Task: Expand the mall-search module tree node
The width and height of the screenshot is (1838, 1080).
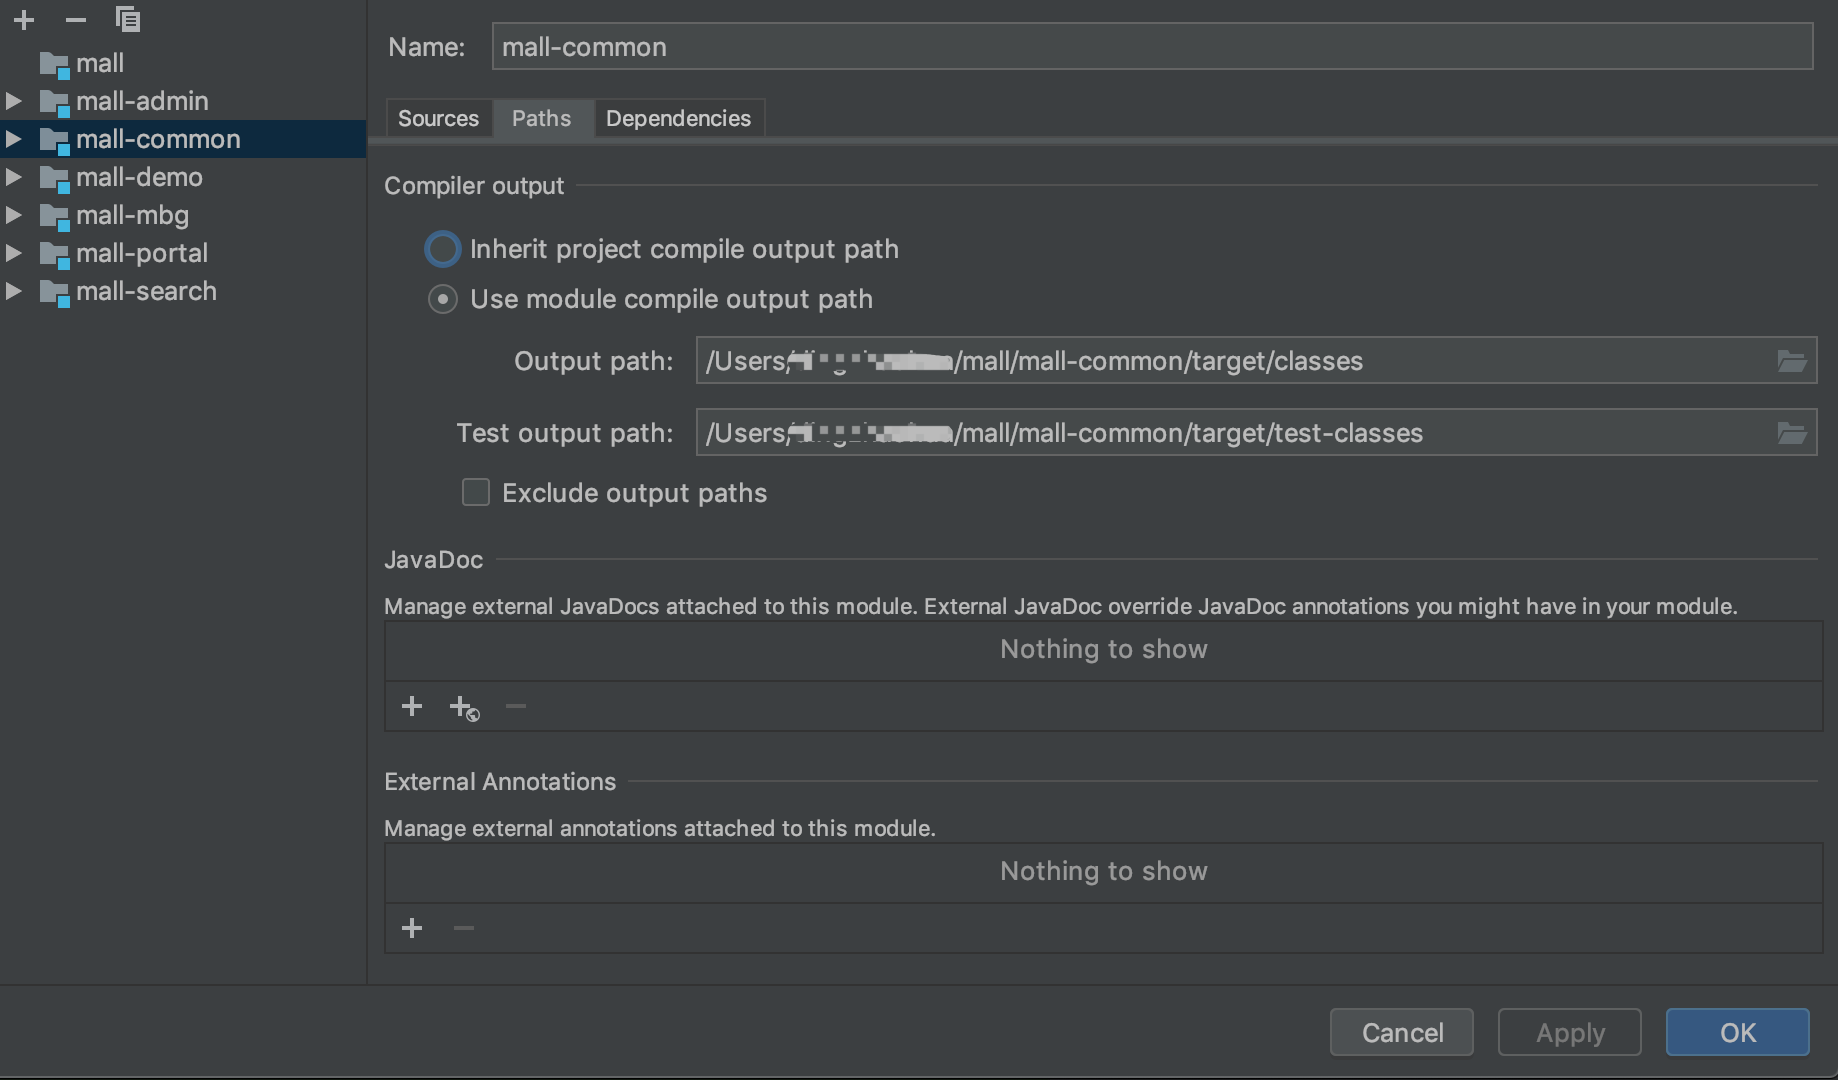Action: [x=14, y=291]
